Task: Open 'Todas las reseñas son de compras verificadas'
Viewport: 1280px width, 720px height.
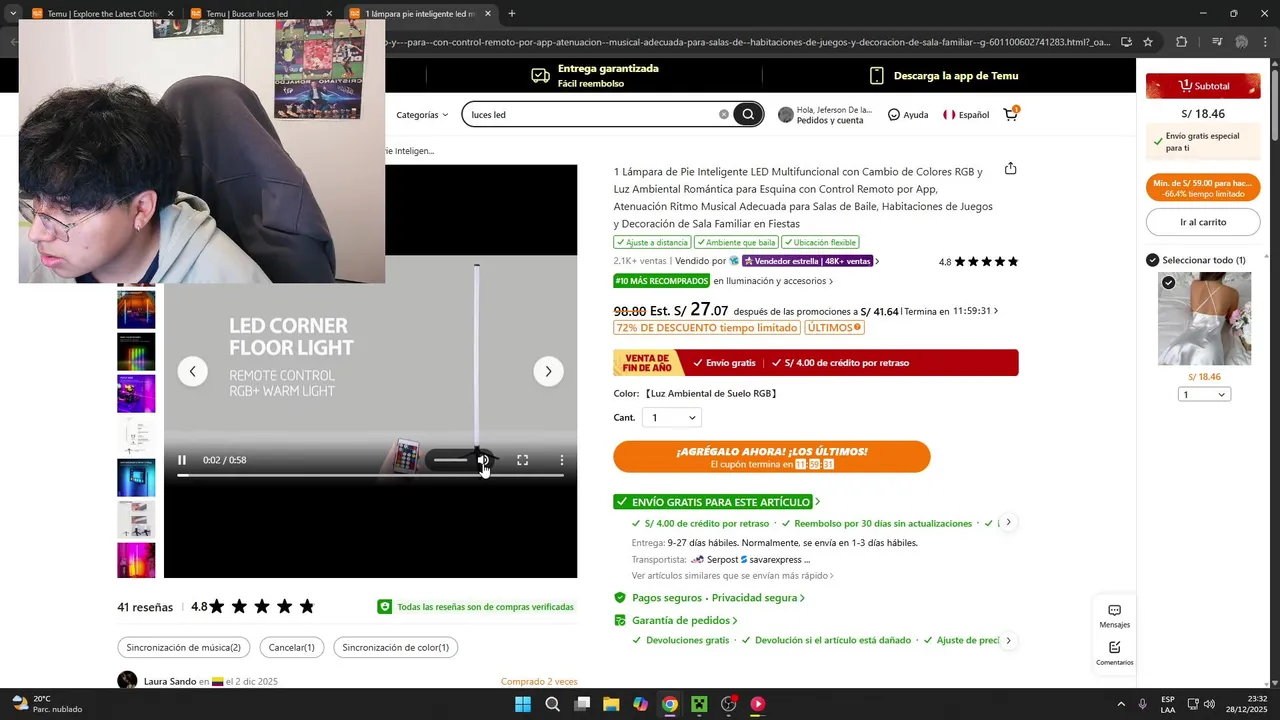Action: click(x=476, y=607)
